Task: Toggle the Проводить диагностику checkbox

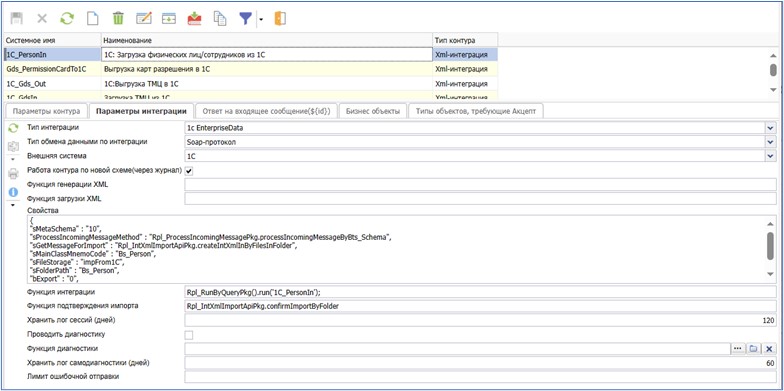Action: 189,334
